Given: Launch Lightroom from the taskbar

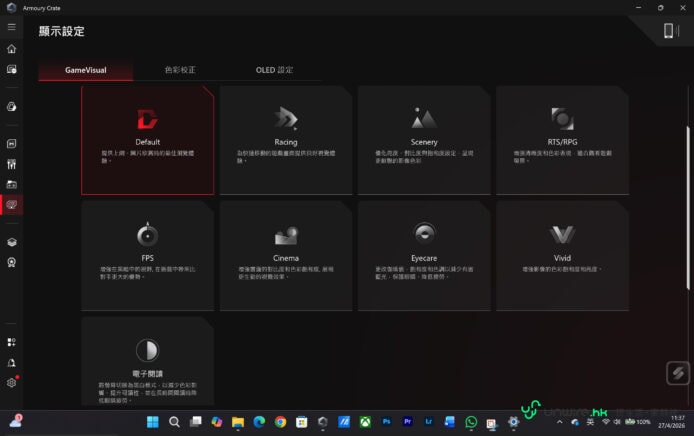Looking at the screenshot, I should click(x=428, y=422).
